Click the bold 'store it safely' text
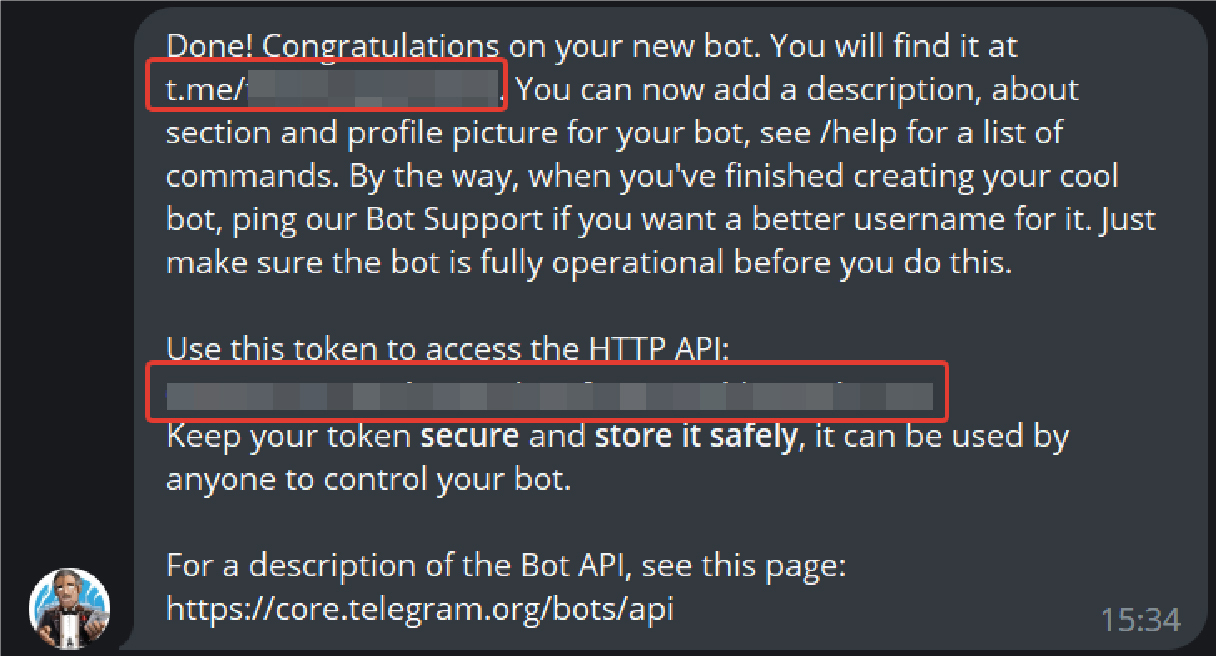Viewport: 1216px width, 657px height. point(697,436)
